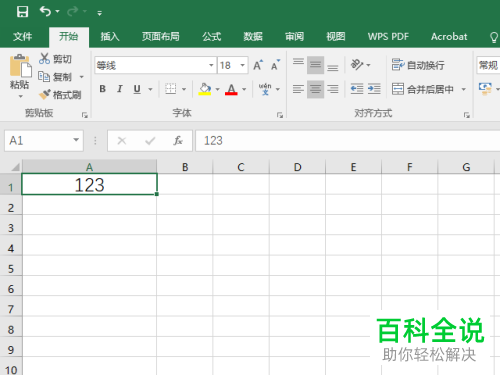Viewport: 500px width, 375px height.
Task: Expand the 合并后居中 dropdown arrow
Action: point(463,89)
